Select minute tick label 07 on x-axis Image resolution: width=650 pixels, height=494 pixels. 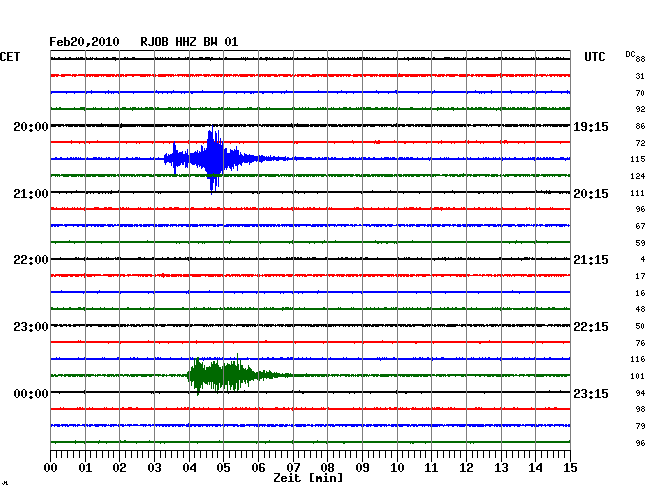tap(293, 468)
